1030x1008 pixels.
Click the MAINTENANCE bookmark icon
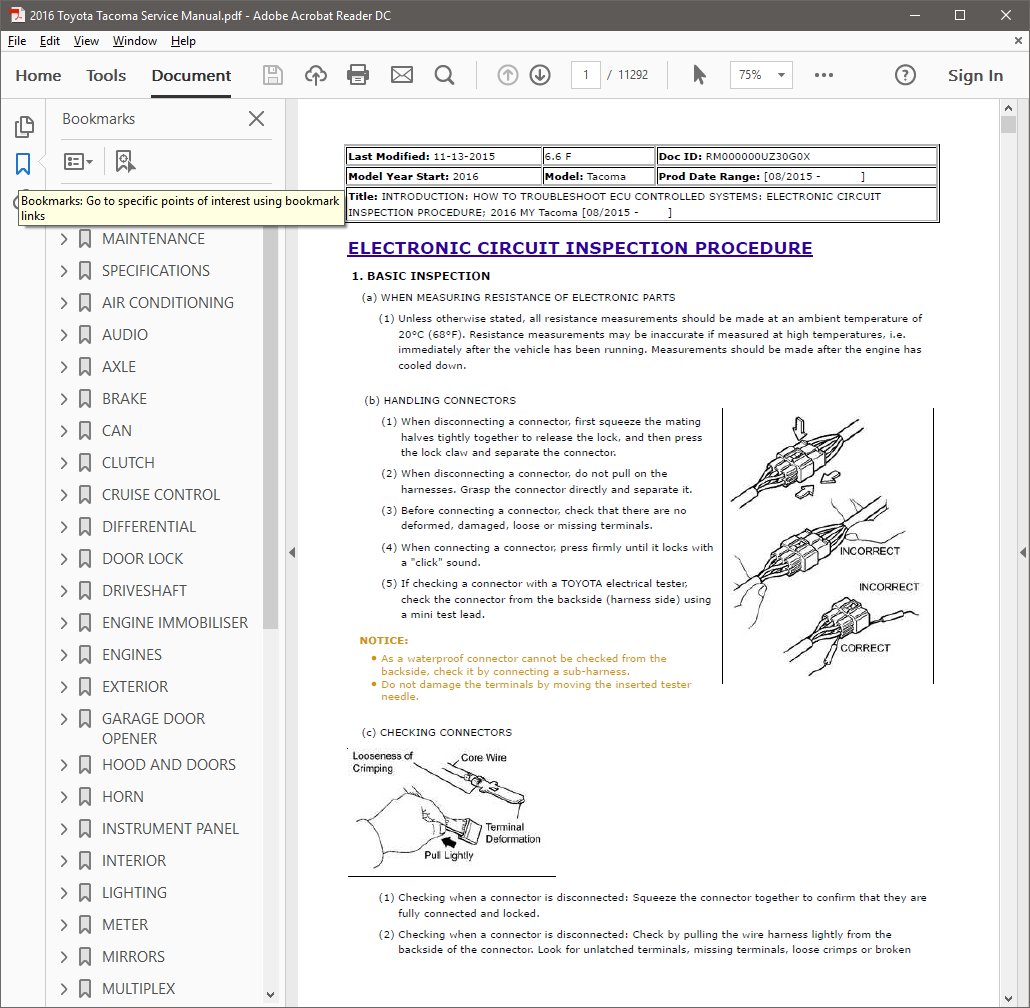click(85, 238)
